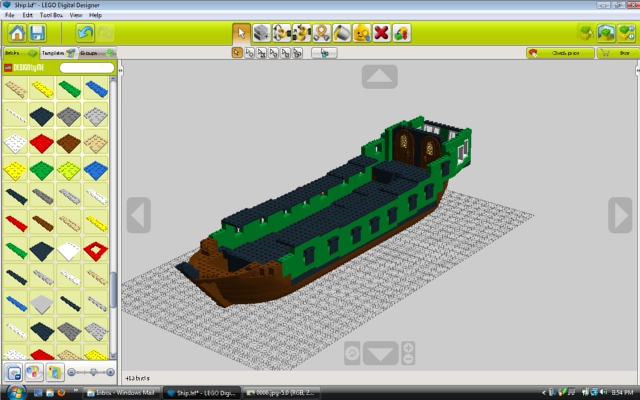This screenshot has height=400, width=640.
Task: Rotate camera view upward
Action: coord(380,77)
